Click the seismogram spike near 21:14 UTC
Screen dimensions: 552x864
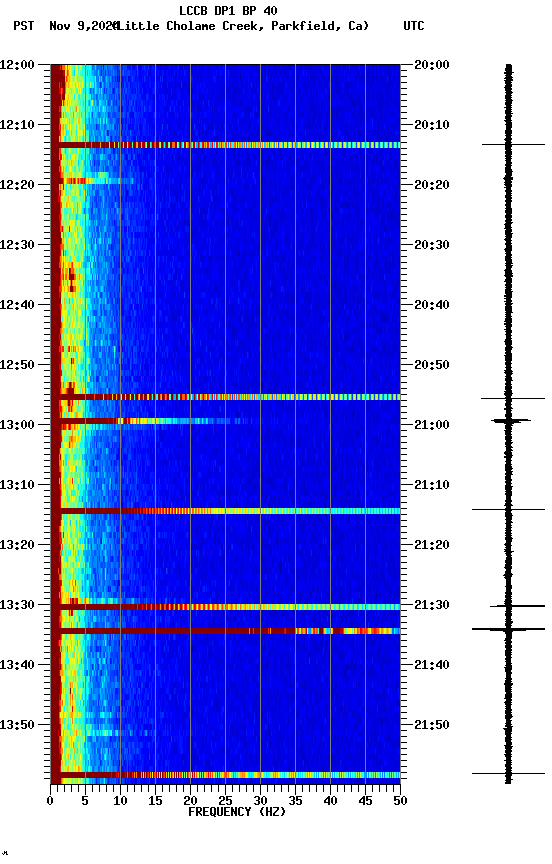[508, 510]
